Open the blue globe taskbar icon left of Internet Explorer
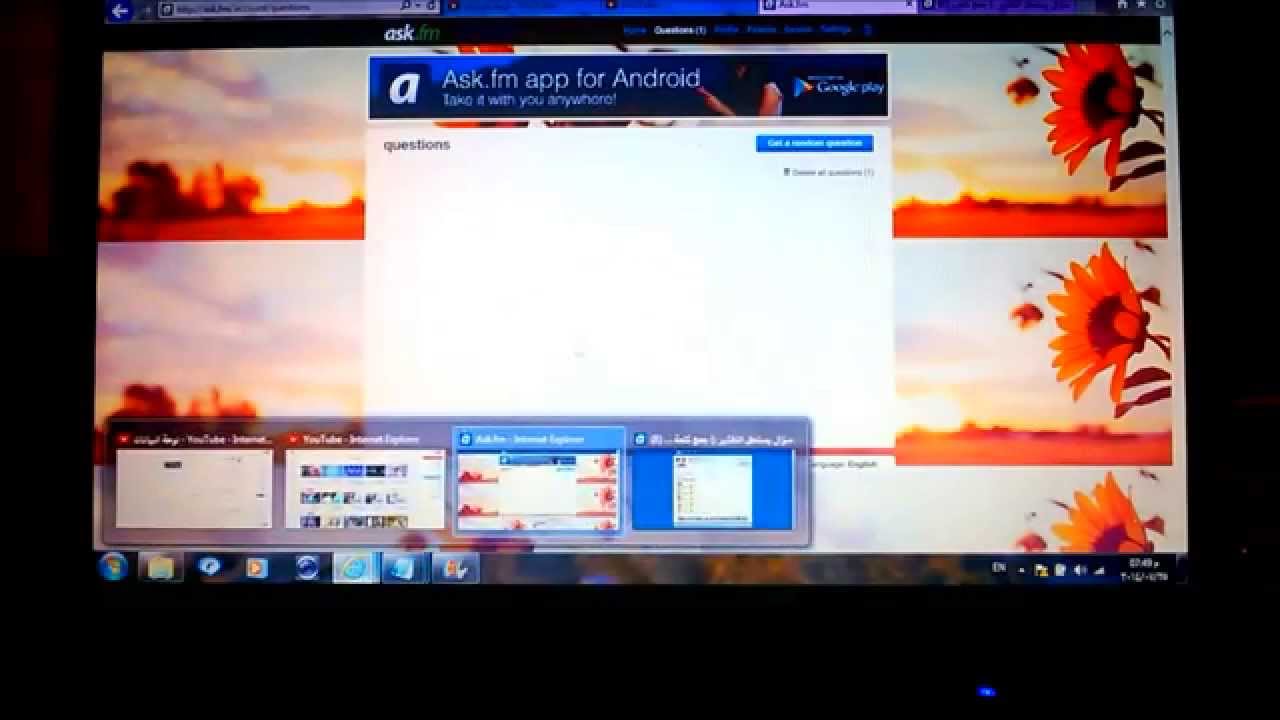 point(307,567)
